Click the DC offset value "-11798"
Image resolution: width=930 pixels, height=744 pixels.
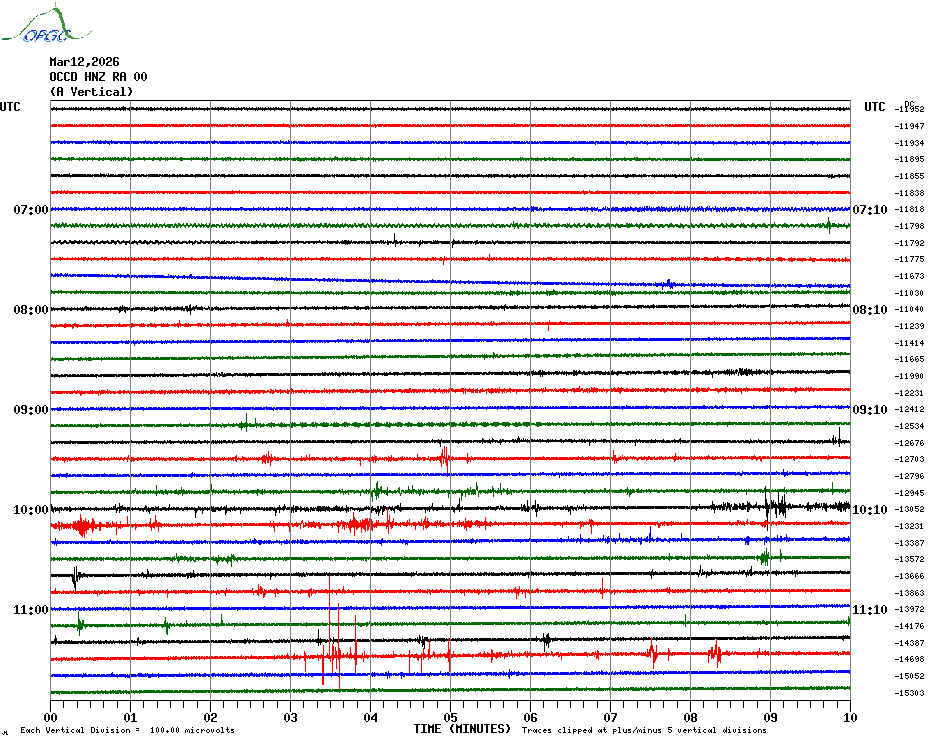point(910,227)
